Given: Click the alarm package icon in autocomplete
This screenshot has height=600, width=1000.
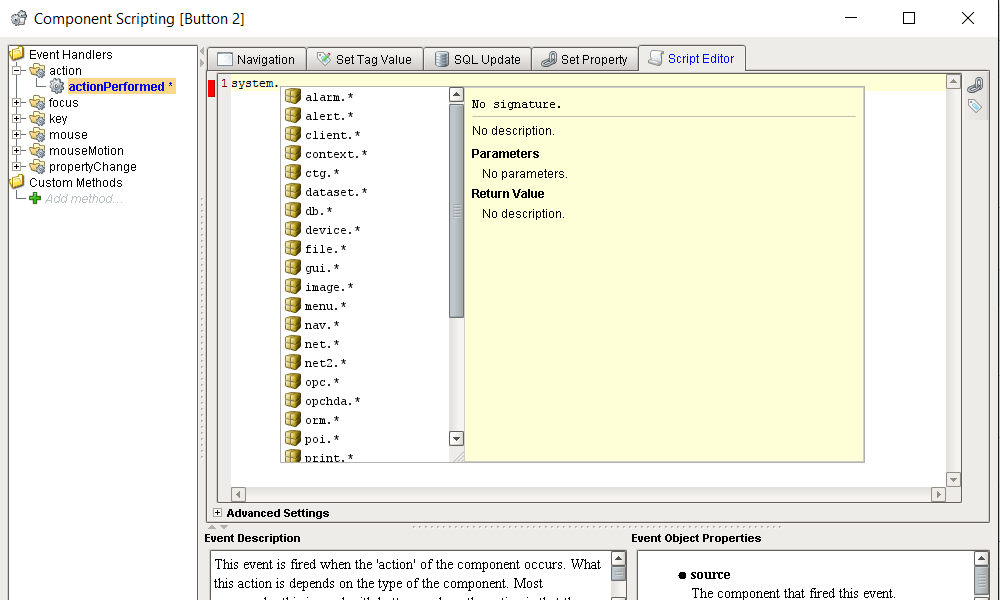Looking at the screenshot, I should (x=293, y=96).
